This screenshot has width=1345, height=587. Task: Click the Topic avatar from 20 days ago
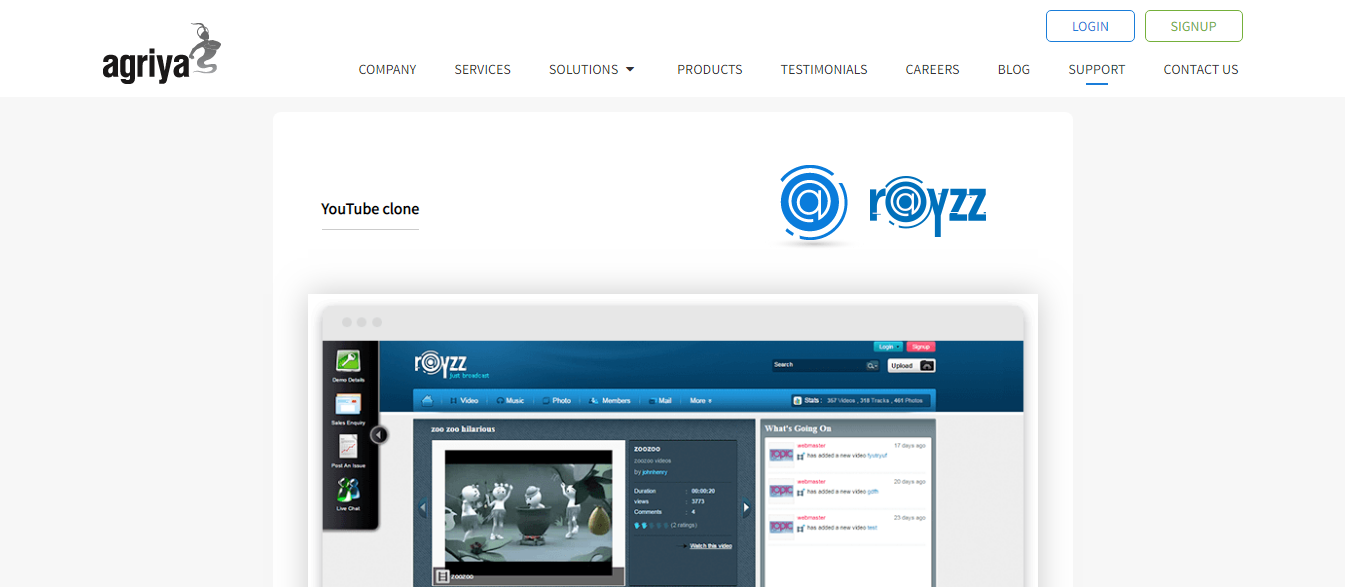click(781, 491)
